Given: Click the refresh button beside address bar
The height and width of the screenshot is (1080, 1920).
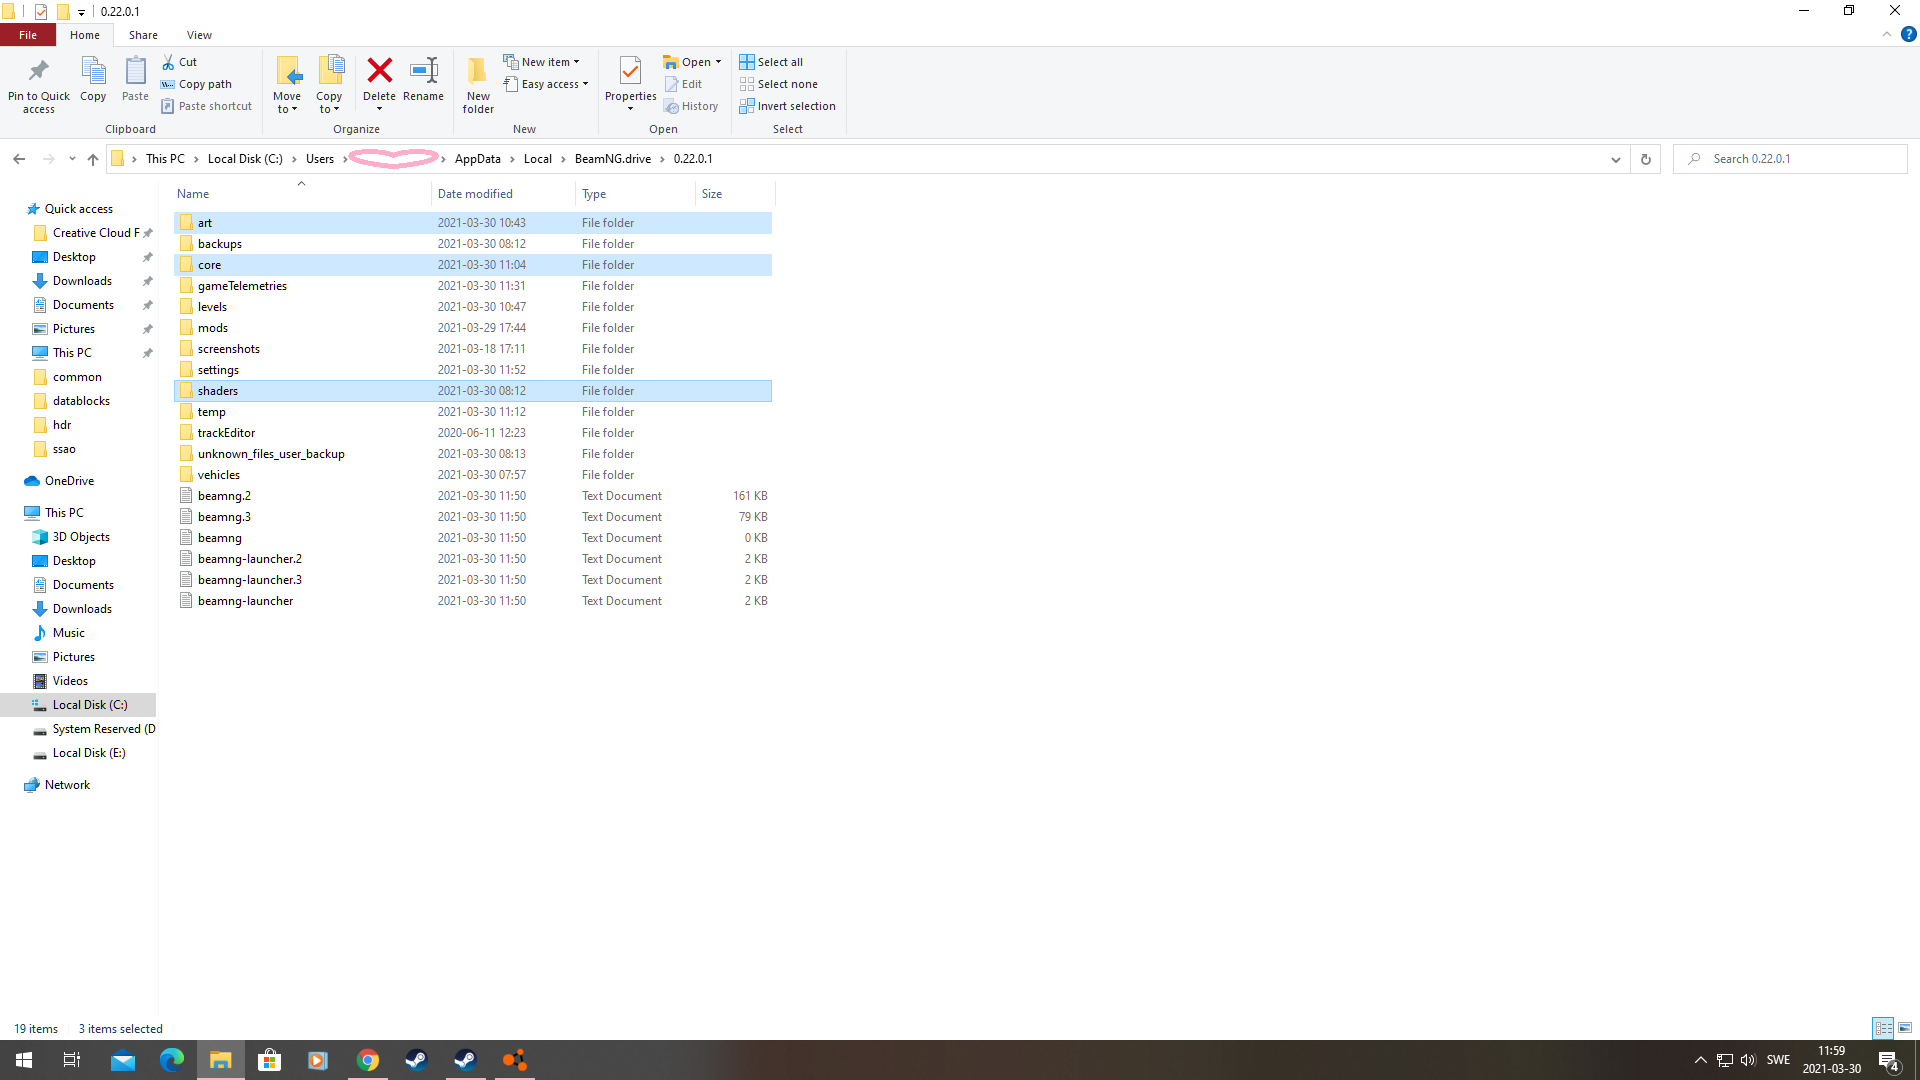Looking at the screenshot, I should 1645,159.
